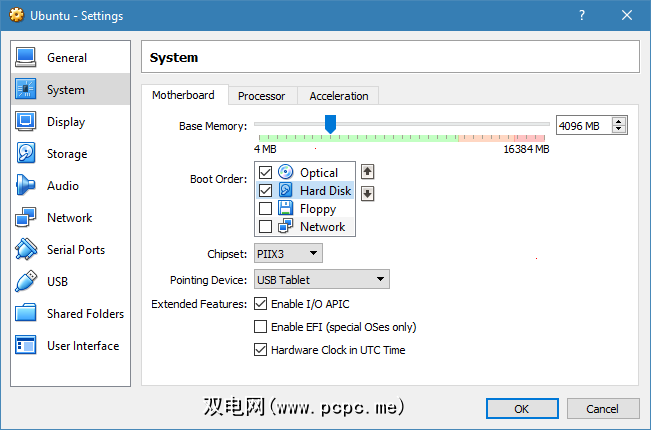Screen dimensions: 651x430
Task: Close the Ubuntu Settings dialog
Action: tap(627, 15)
